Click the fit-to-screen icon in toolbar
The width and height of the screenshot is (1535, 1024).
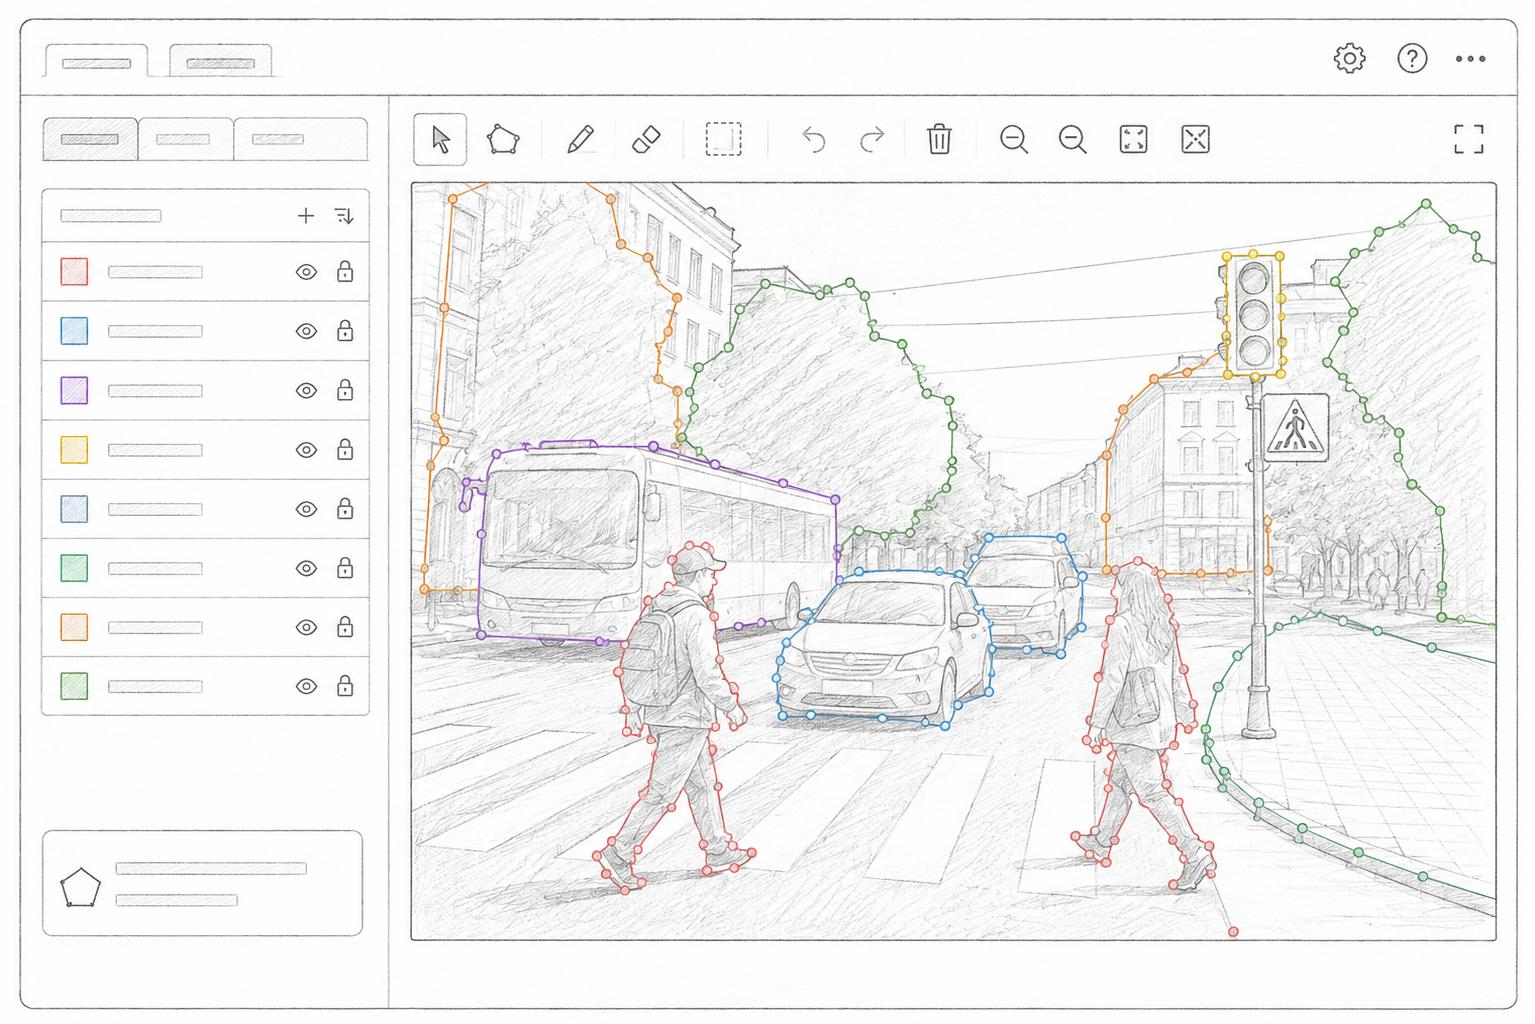point(1133,139)
